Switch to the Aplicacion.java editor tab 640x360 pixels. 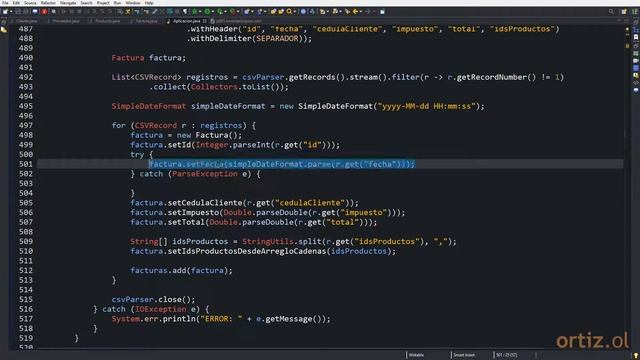[x=187, y=21]
